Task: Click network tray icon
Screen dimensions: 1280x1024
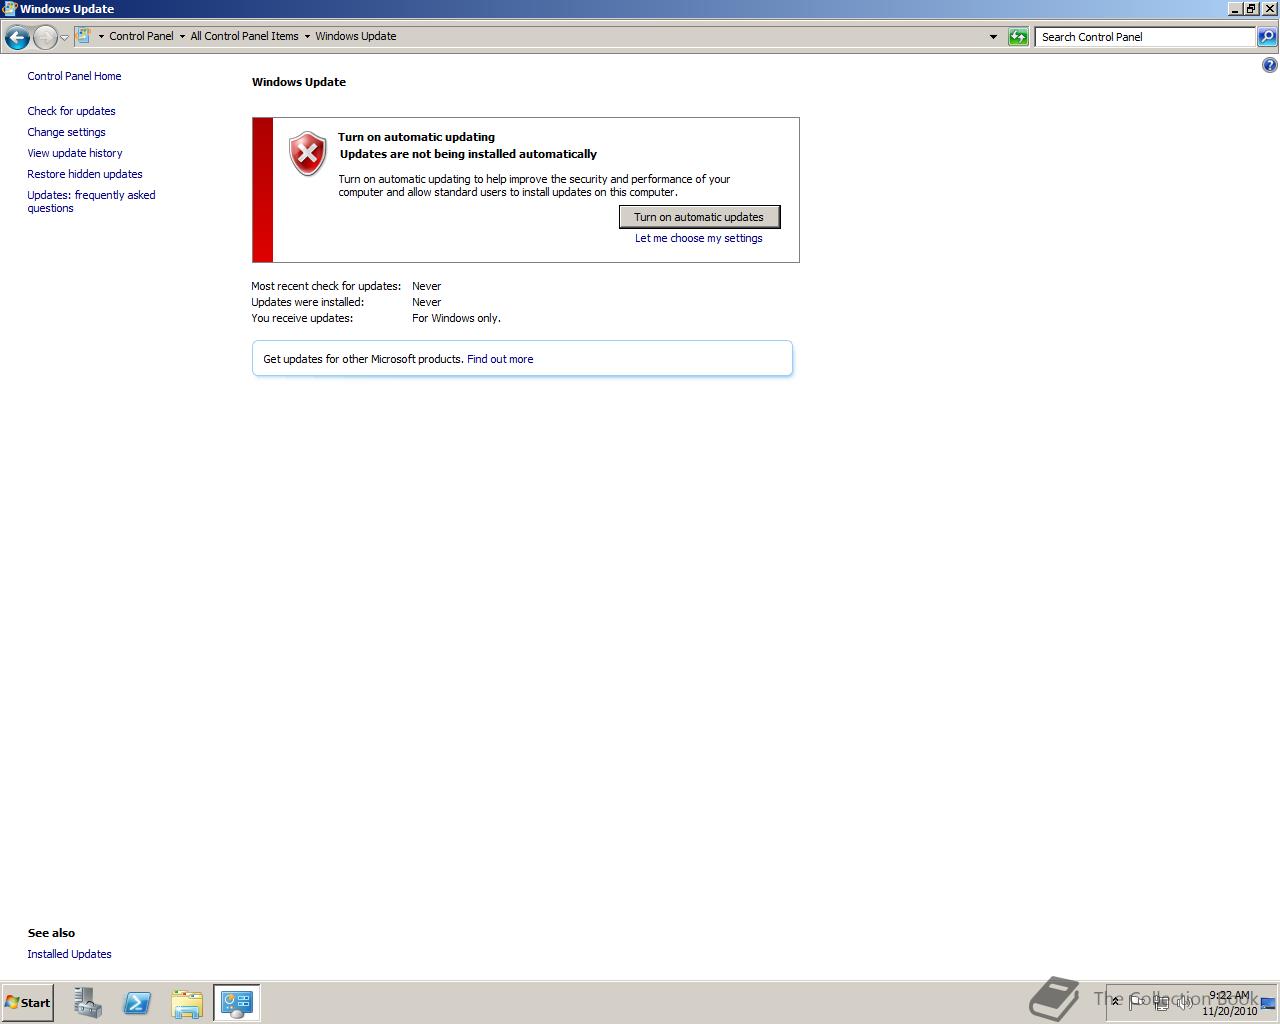Action: (1161, 1002)
